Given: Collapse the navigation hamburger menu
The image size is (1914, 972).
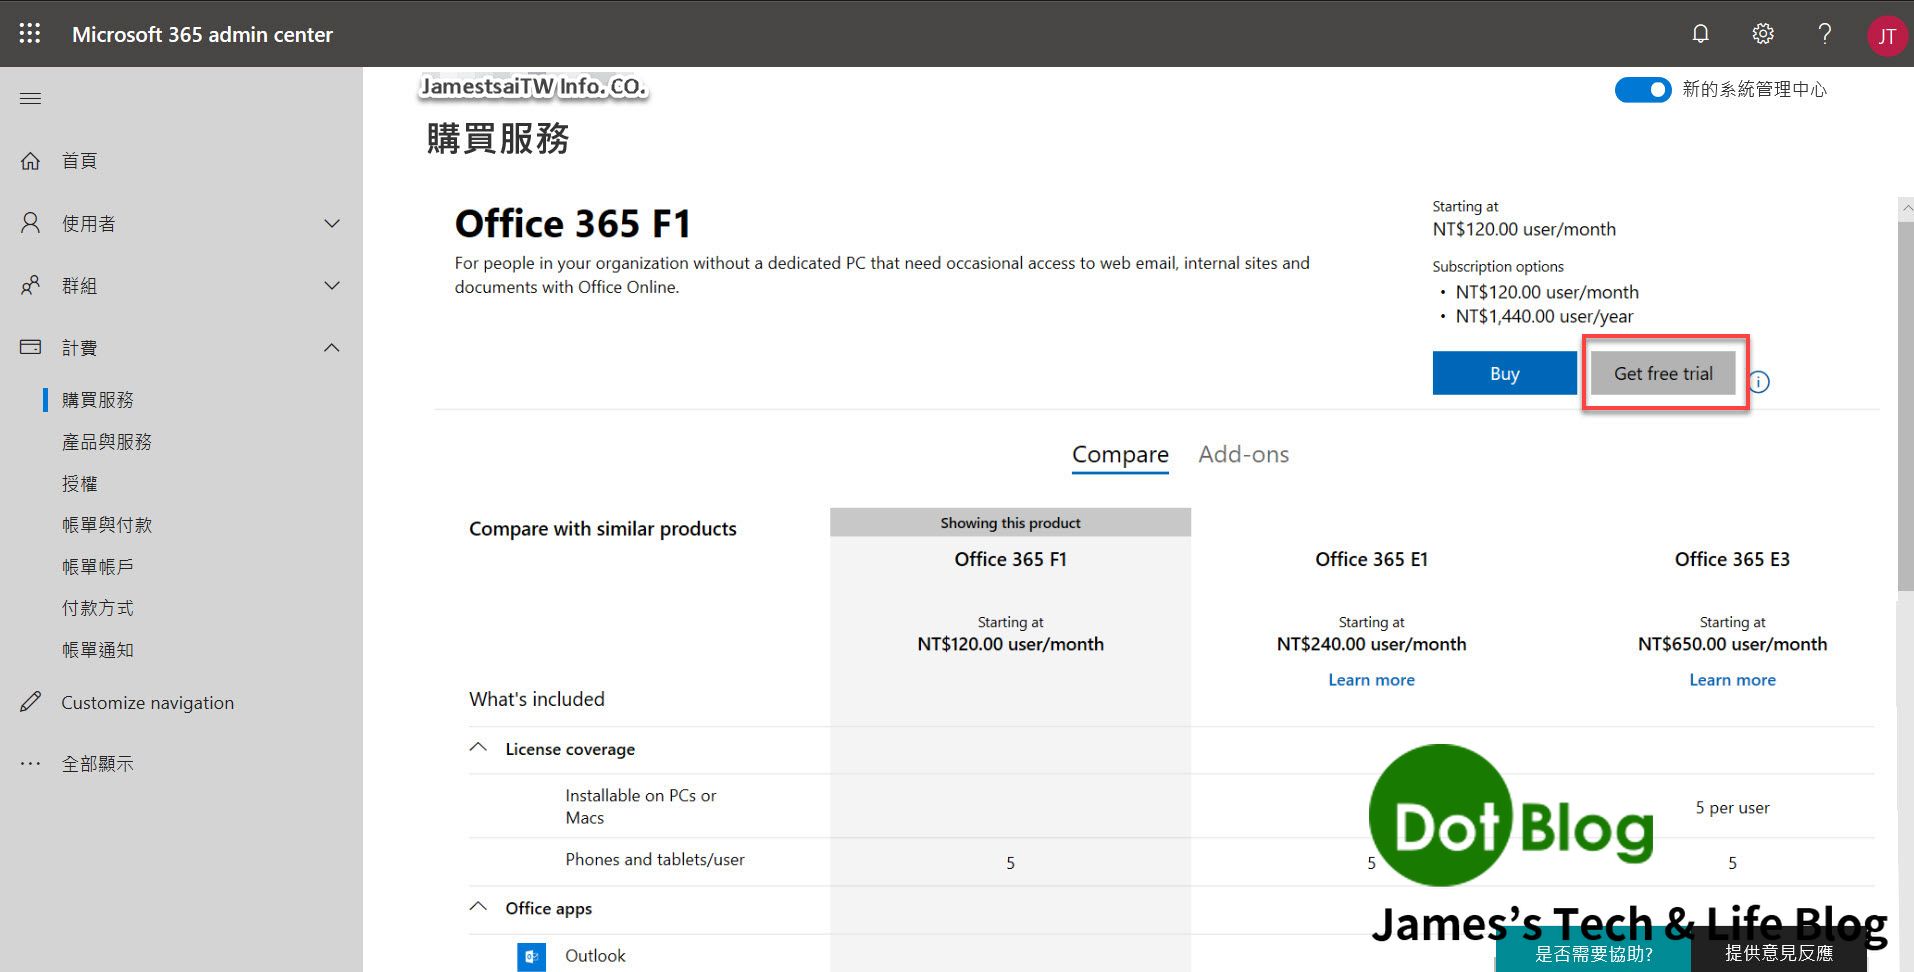Looking at the screenshot, I should 31,98.
